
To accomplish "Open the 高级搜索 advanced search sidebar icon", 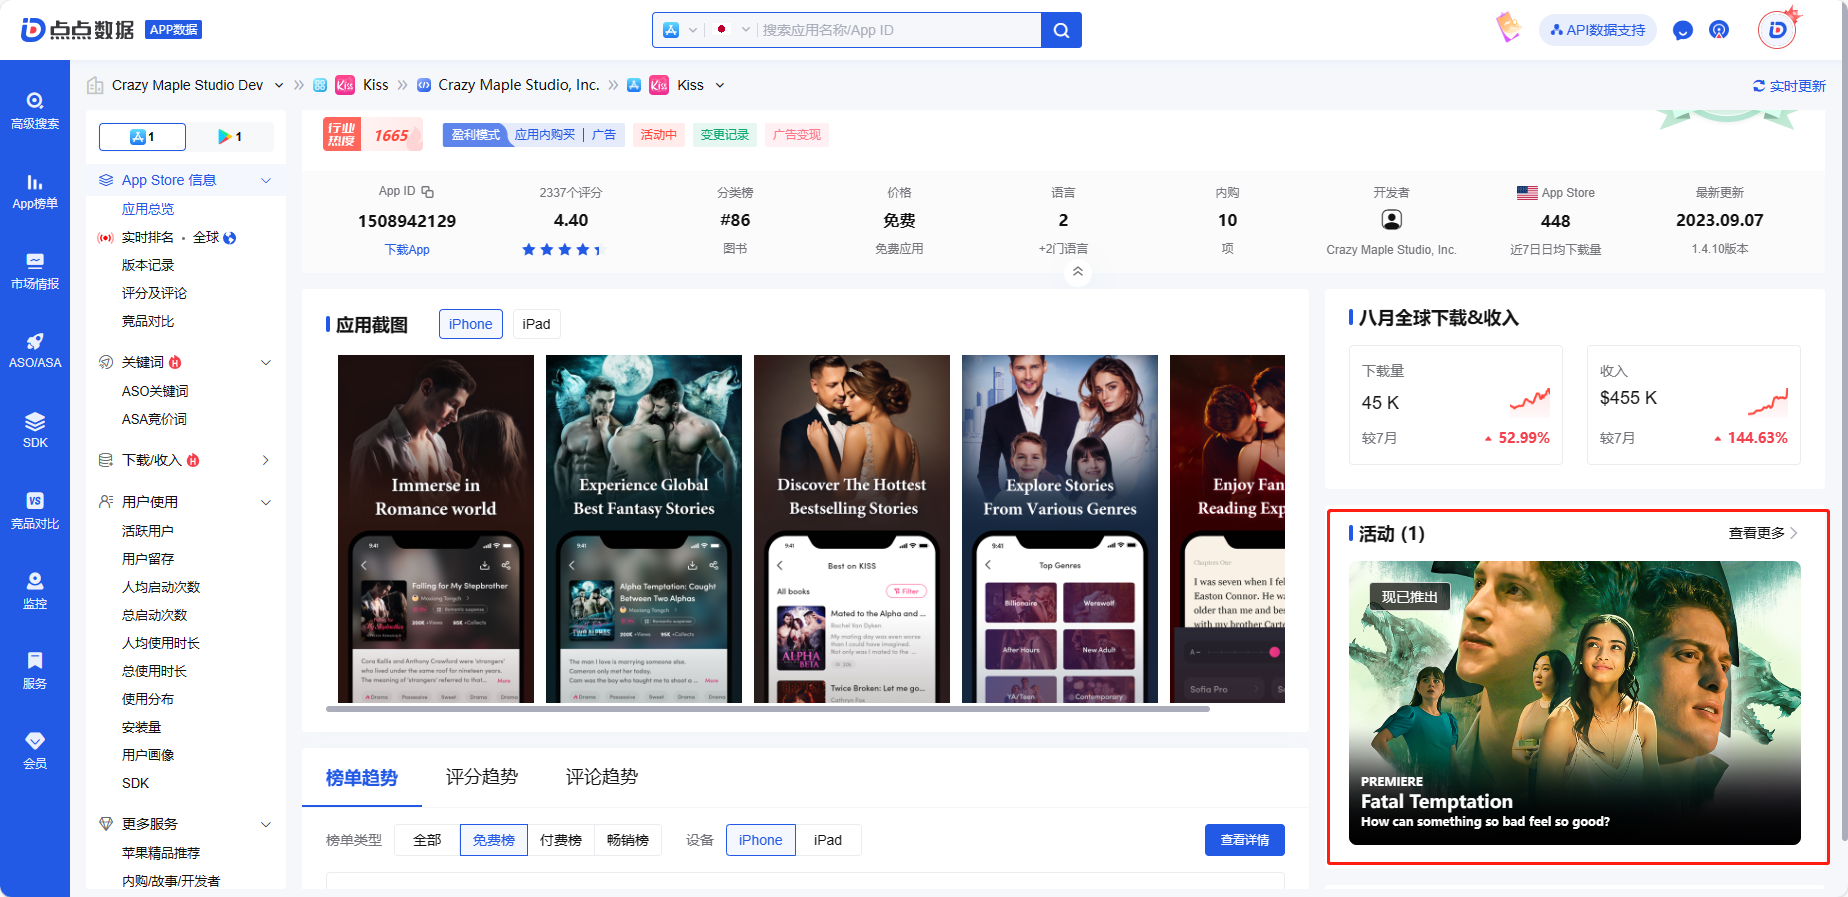I will pyautogui.click(x=35, y=110).
